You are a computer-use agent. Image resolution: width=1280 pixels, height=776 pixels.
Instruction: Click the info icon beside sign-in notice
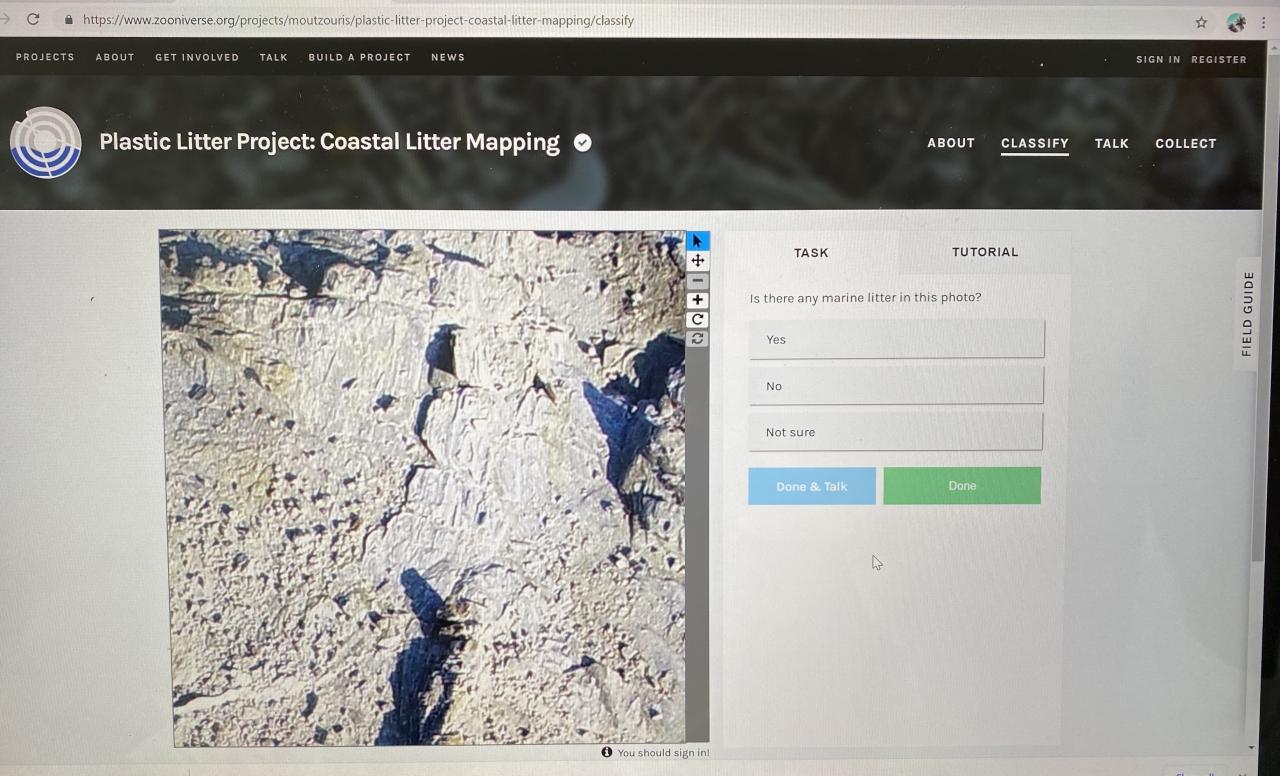606,752
